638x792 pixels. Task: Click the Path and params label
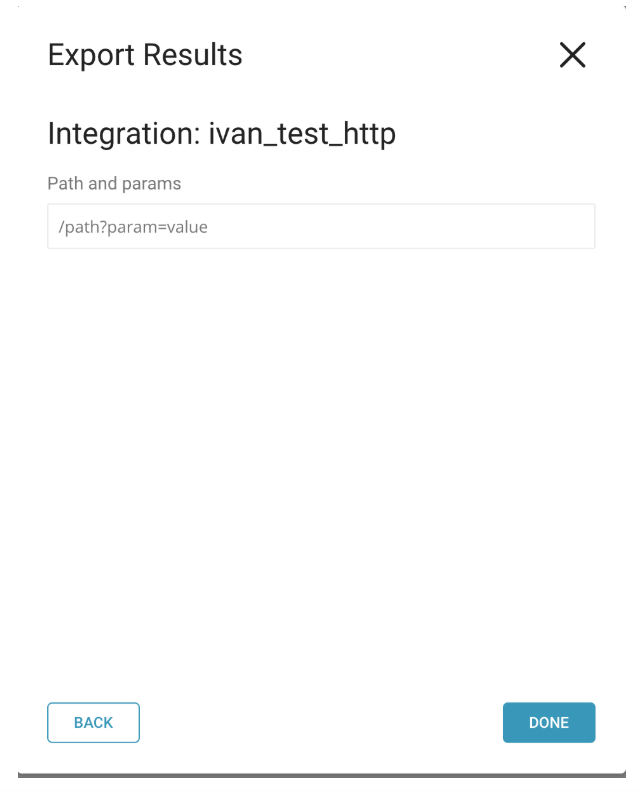coord(114,184)
